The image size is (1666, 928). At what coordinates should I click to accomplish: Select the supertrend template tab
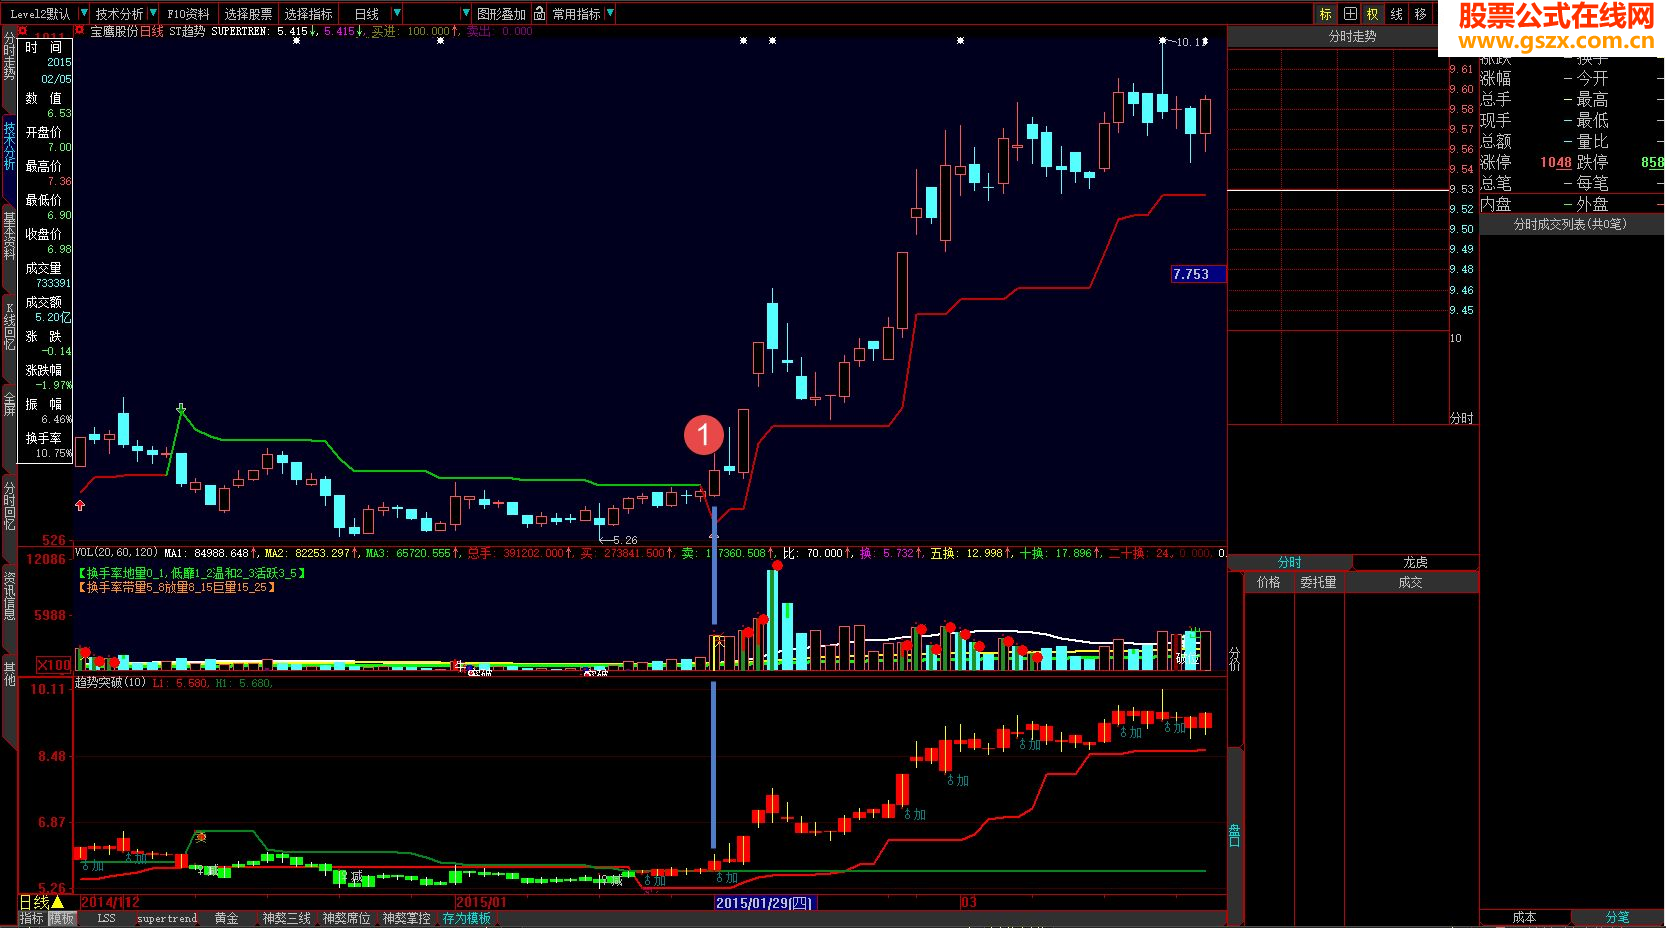pyautogui.click(x=167, y=918)
